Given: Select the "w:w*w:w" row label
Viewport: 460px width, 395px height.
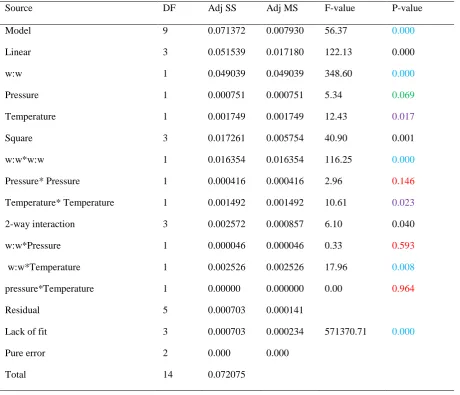Looking at the screenshot, I should (24, 160).
